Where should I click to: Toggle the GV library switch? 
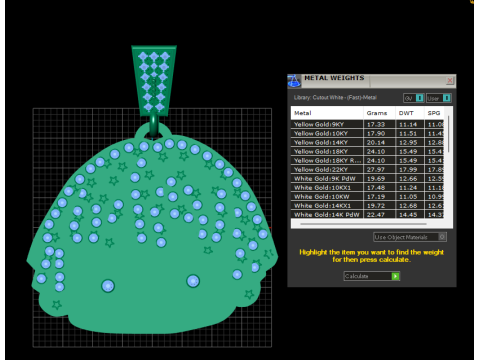(413, 98)
